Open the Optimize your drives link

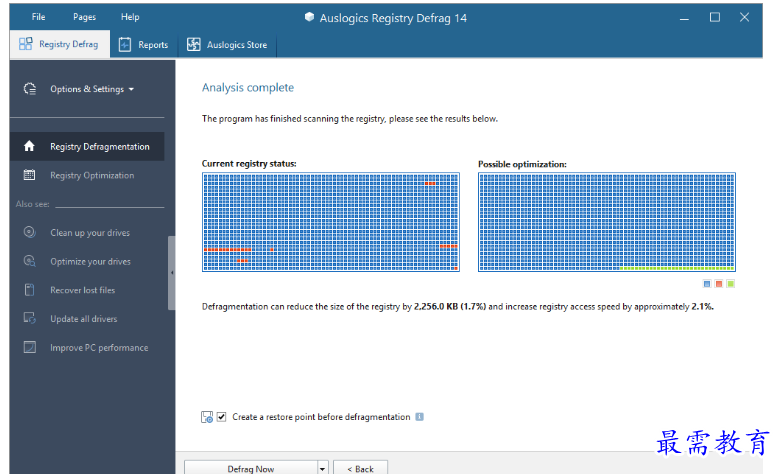click(x=90, y=262)
